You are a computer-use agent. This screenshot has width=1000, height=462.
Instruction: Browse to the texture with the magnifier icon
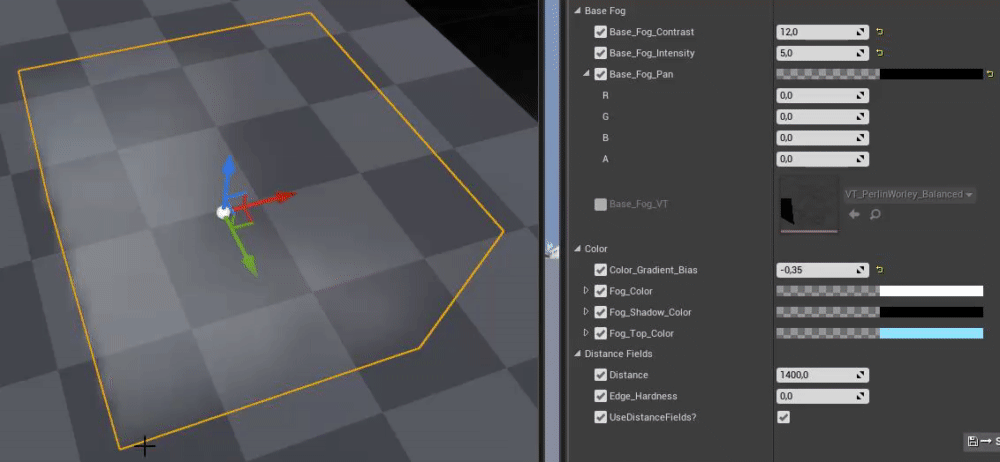875,214
